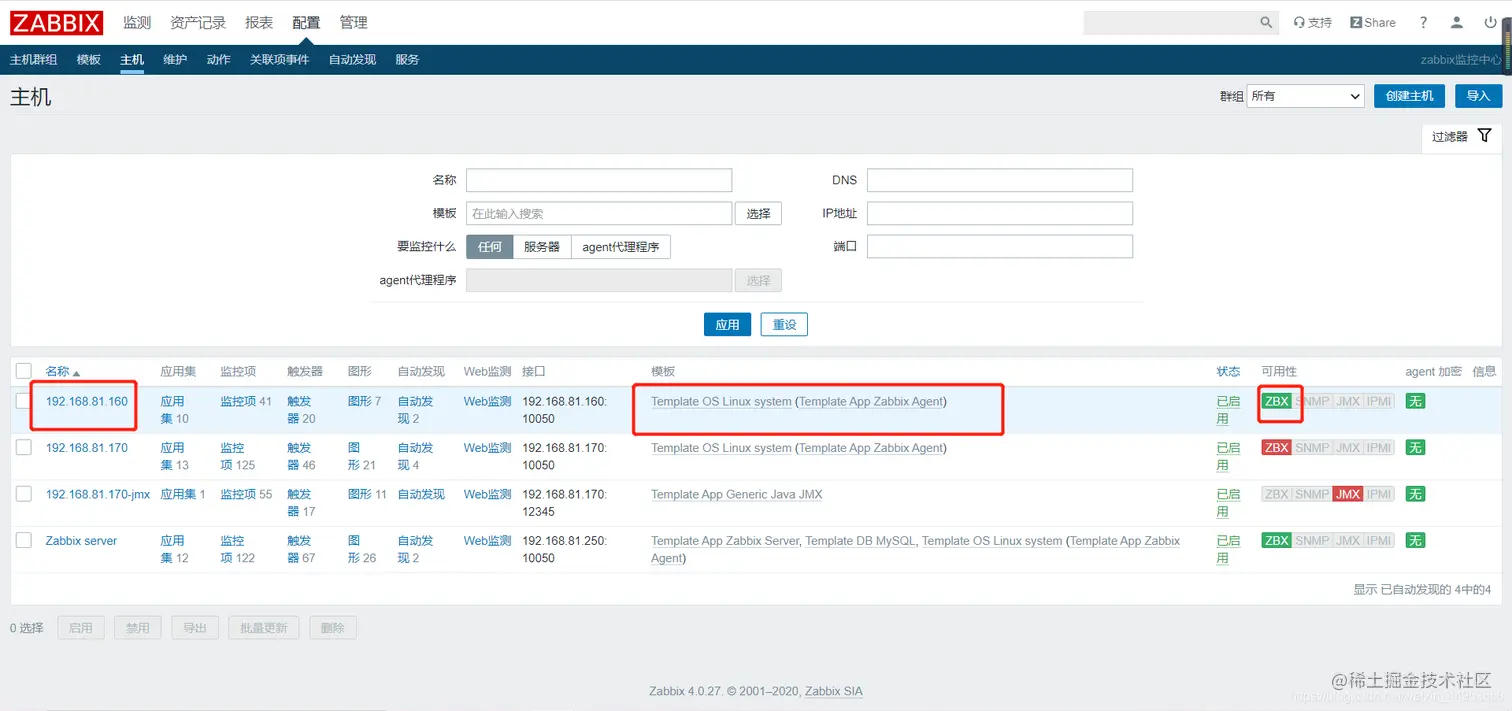Open the help question mark icon
Image resolution: width=1512 pixels, height=711 pixels.
[x=1423, y=22]
